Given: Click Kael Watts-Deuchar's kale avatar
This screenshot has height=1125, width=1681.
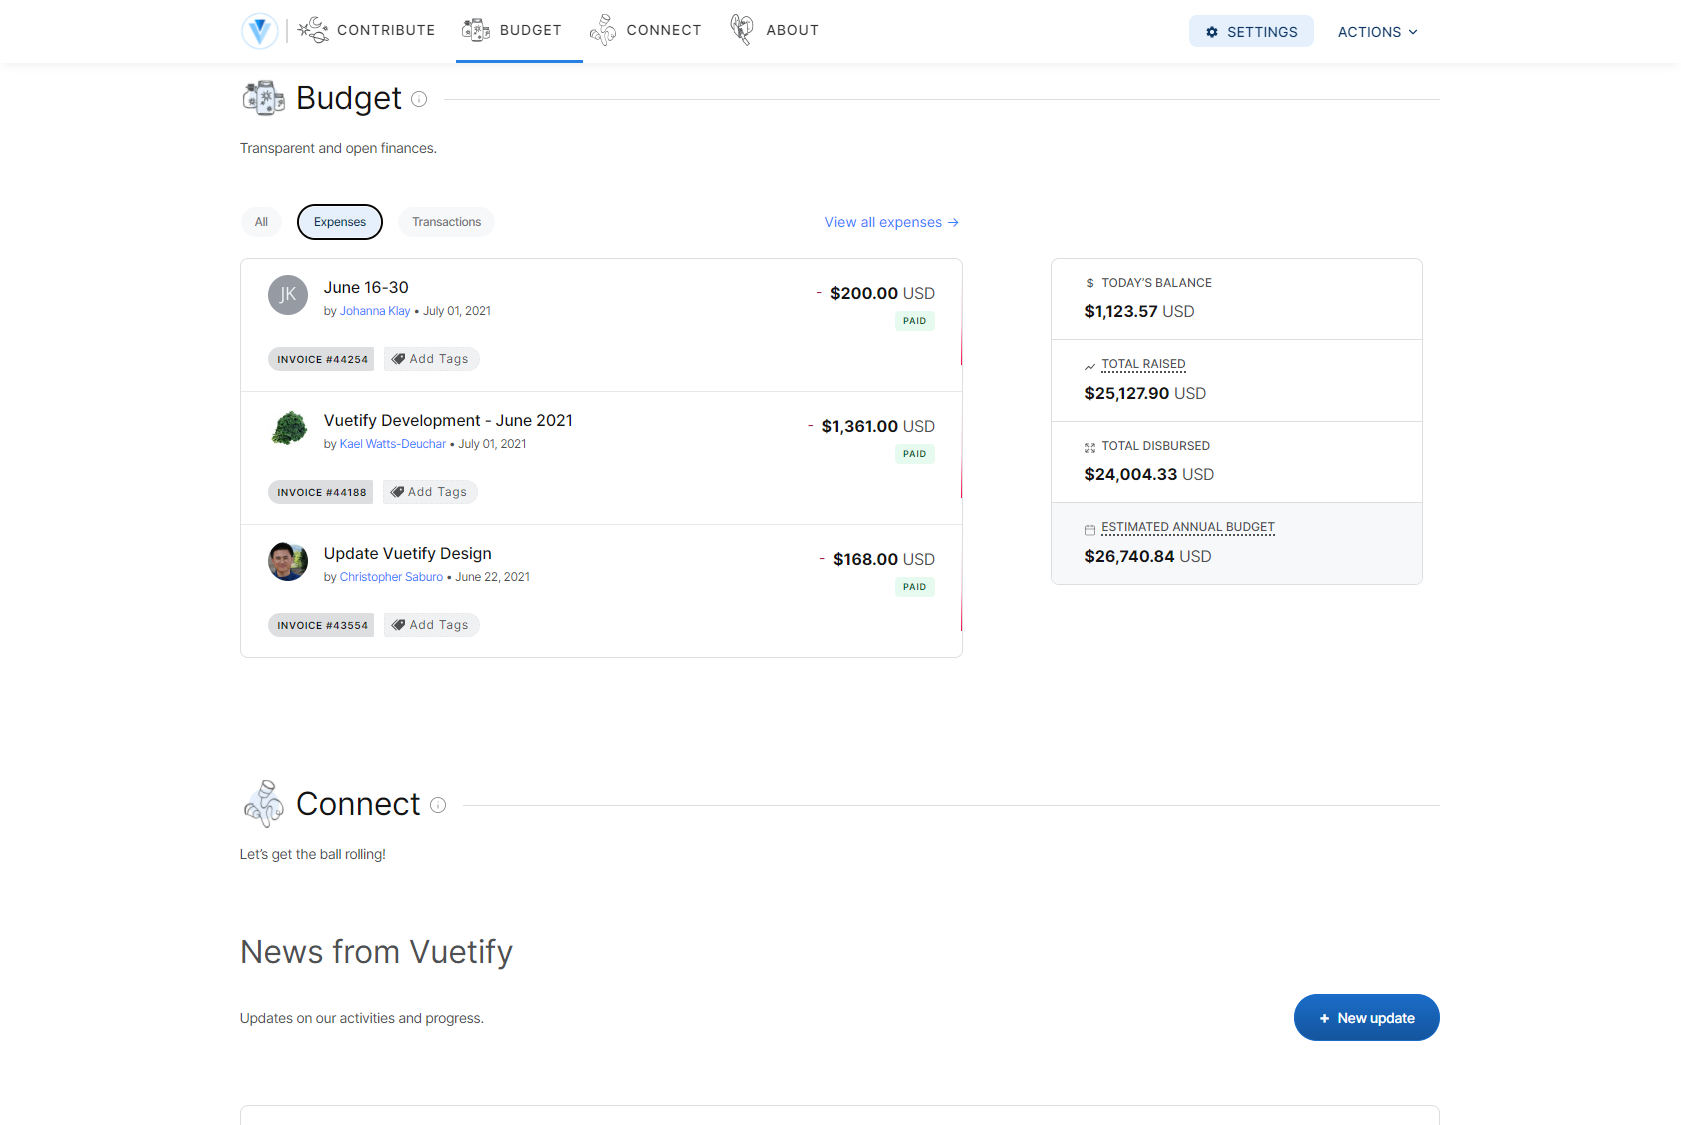Looking at the screenshot, I should click(x=289, y=428).
